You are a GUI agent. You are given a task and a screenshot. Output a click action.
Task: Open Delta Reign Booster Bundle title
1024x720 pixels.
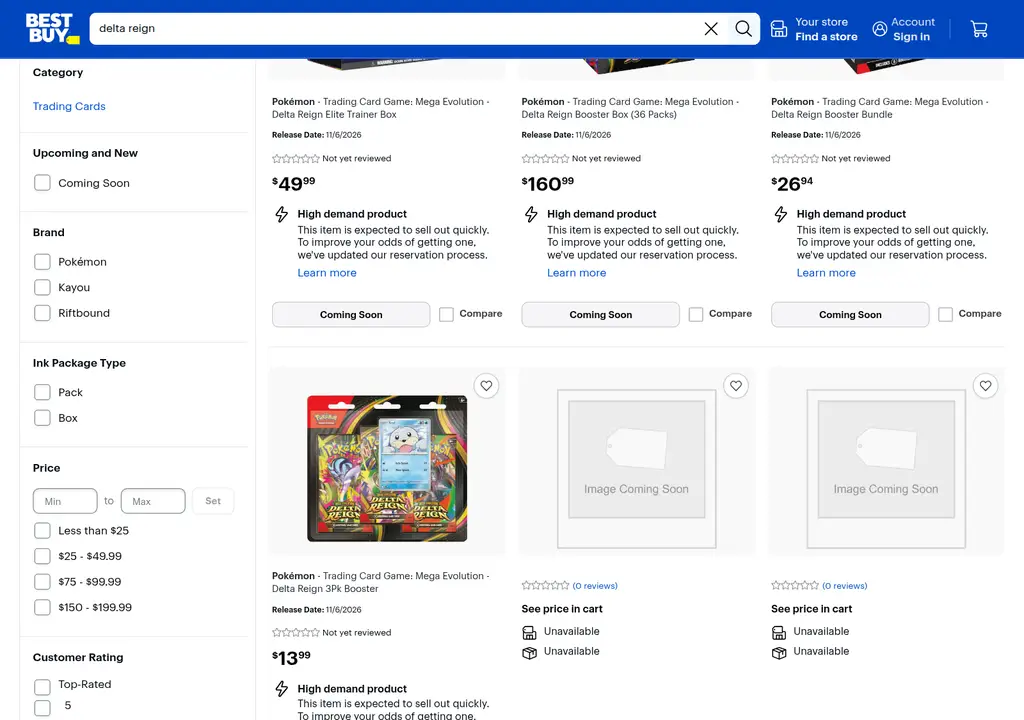click(880, 108)
